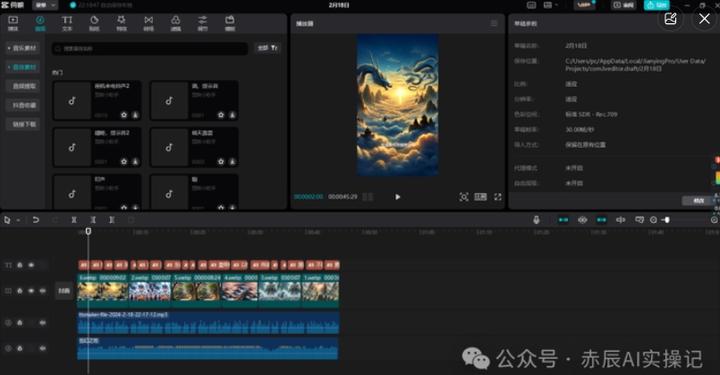Hide the text subtitle track
The width and height of the screenshot is (720, 375).
click(x=31, y=265)
